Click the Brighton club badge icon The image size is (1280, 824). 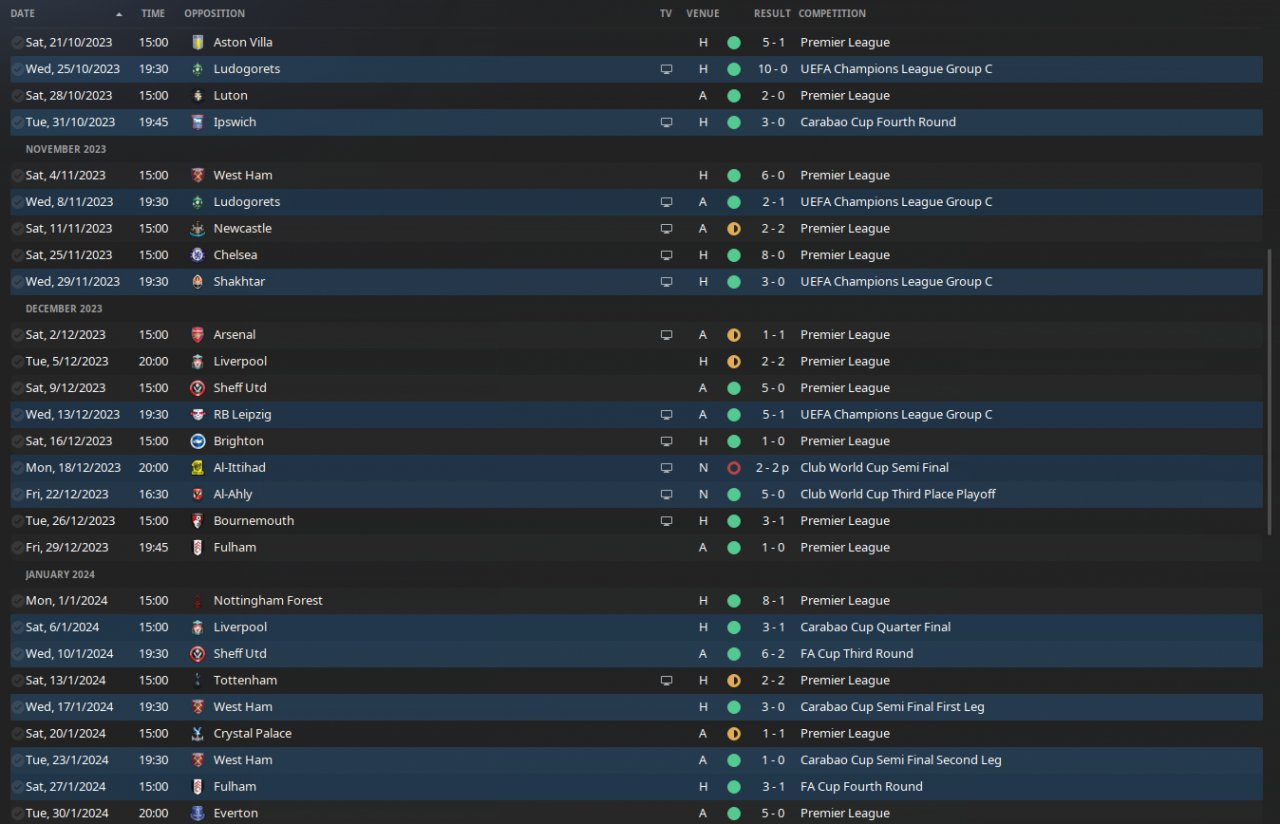click(x=197, y=441)
